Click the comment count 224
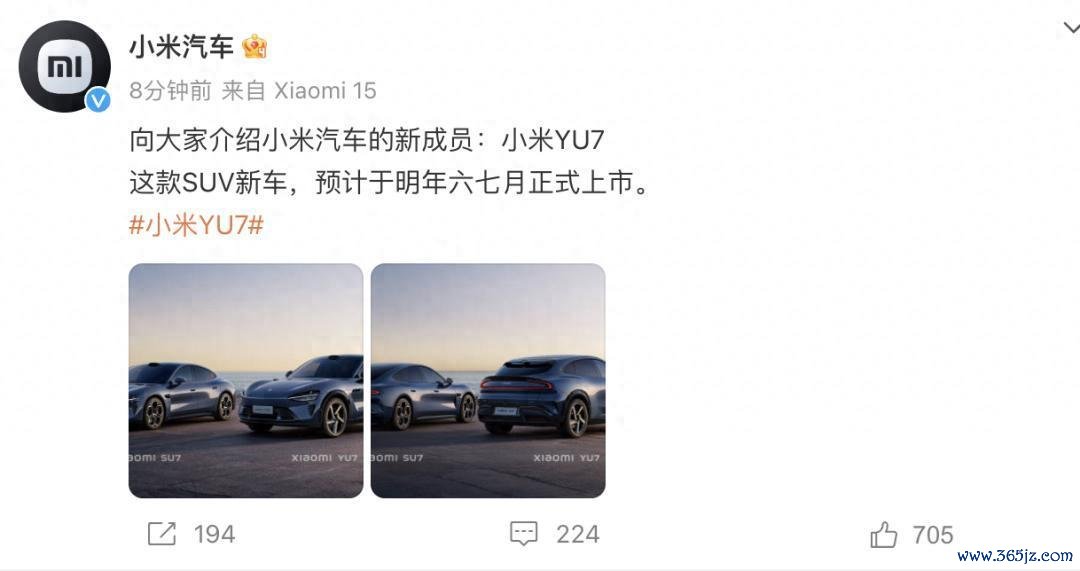Viewport: 1080px width, 571px height. click(x=578, y=534)
